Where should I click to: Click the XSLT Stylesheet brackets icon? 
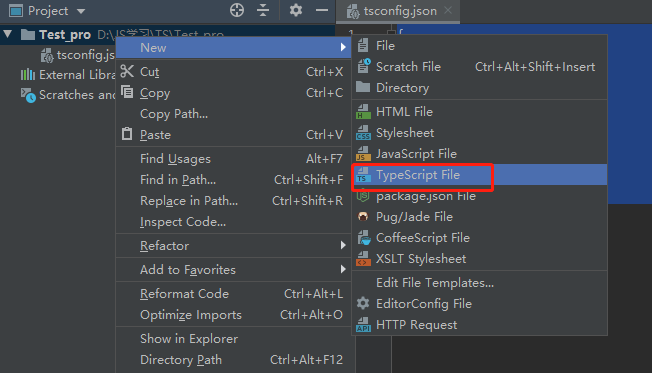pyautogui.click(x=363, y=259)
